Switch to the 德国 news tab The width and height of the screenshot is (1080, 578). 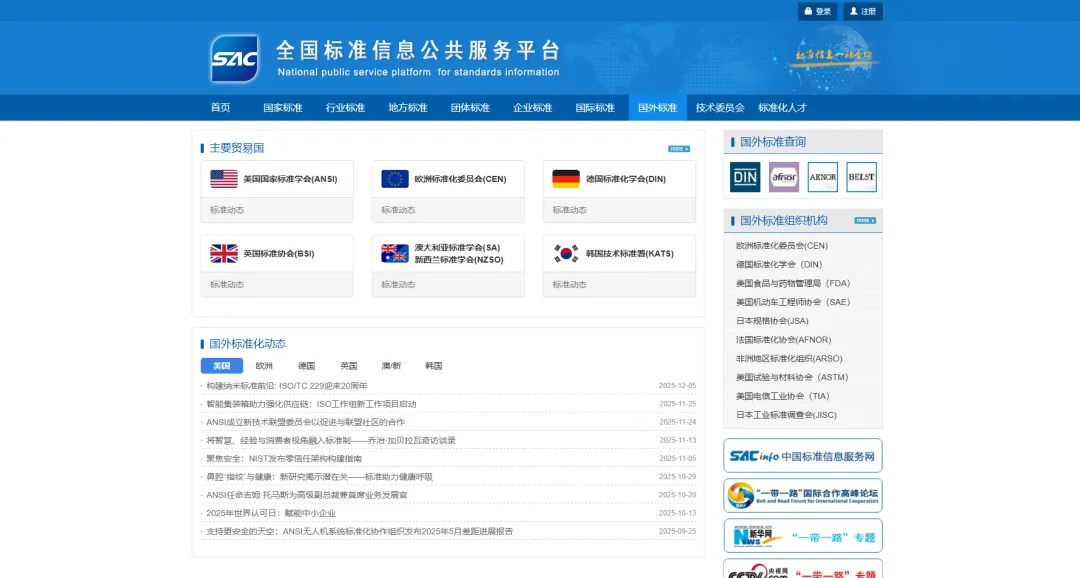pyautogui.click(x=307, y=366)
